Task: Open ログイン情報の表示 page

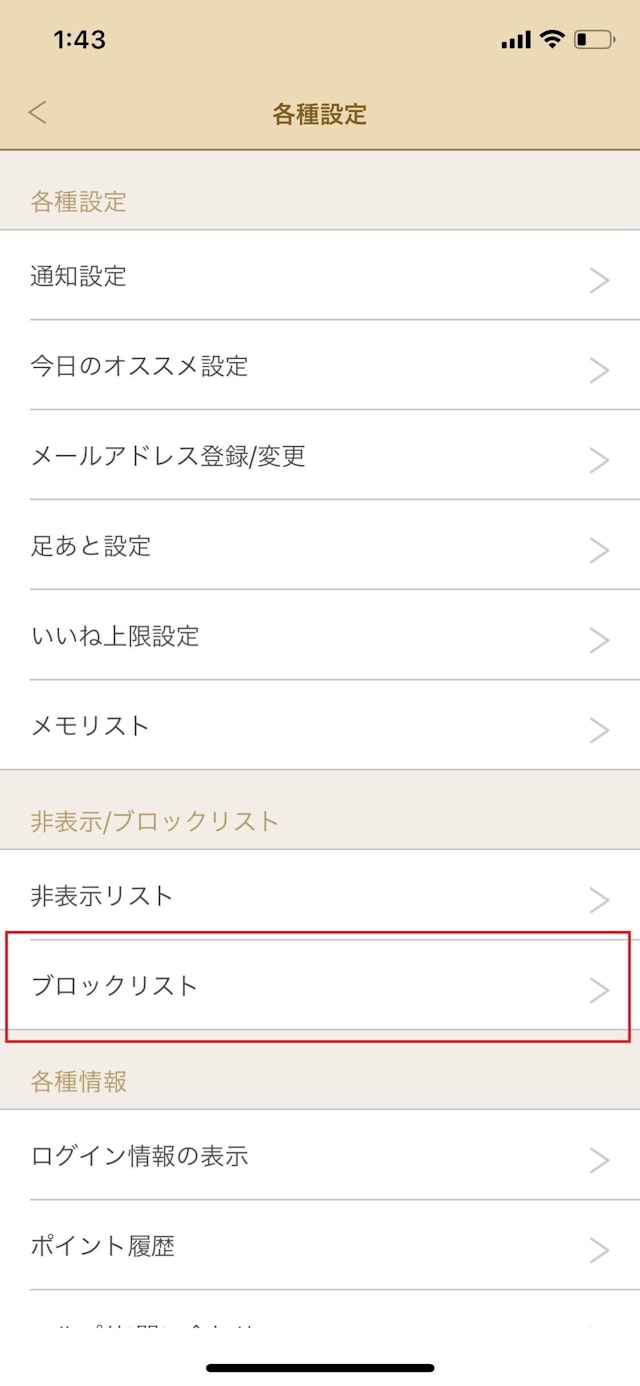Action: pyautogui.click(x=139, y=1156)
